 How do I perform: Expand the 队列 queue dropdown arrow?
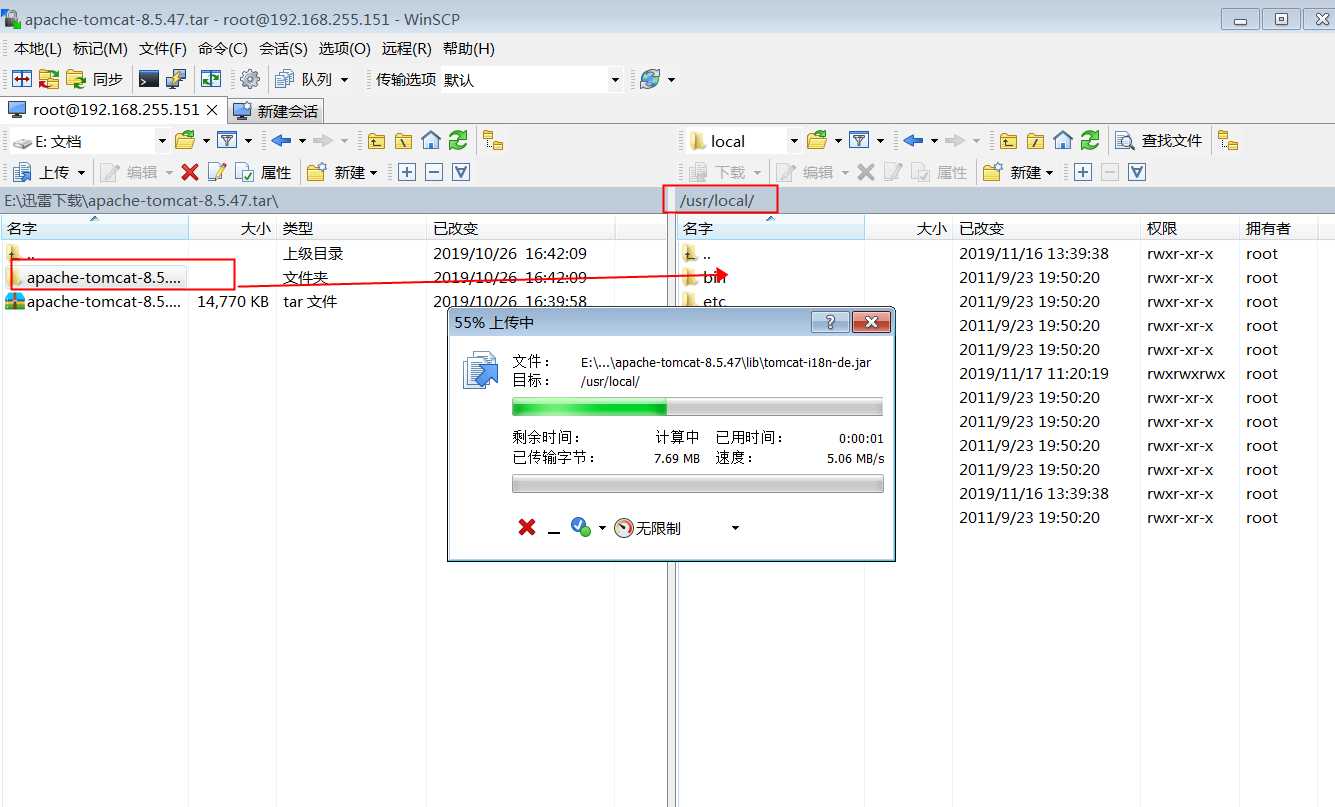345,79
